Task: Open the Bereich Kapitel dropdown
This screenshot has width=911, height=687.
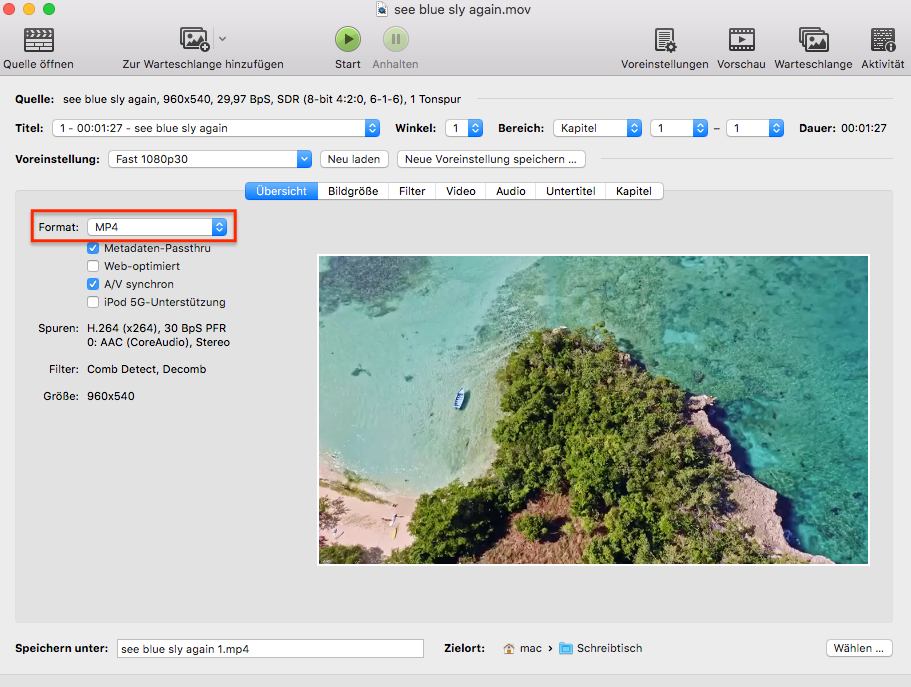Action: click(597, 128)
